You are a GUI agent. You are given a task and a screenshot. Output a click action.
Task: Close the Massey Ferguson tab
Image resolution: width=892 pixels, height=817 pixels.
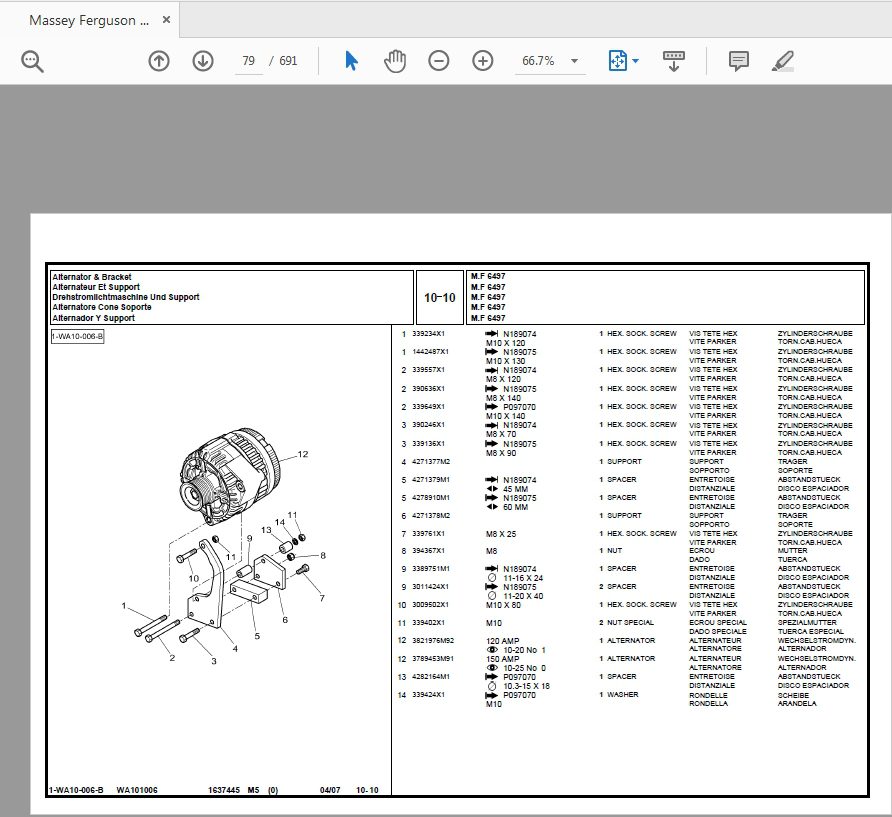point(166,18)
